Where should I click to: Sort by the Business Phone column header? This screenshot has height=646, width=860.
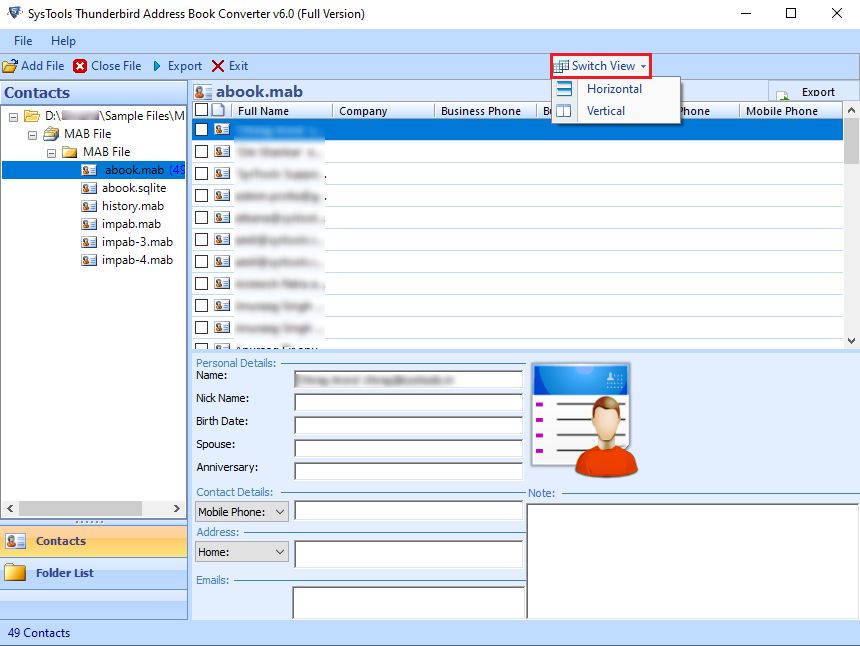click(485, 111)
